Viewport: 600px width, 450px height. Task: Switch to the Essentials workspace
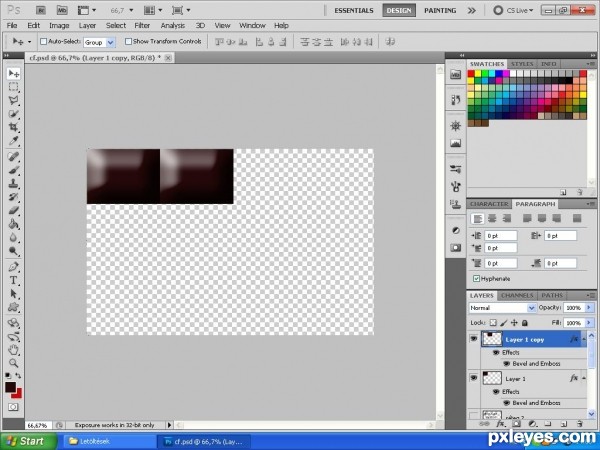pyautogui.click(x=354, y=10)
